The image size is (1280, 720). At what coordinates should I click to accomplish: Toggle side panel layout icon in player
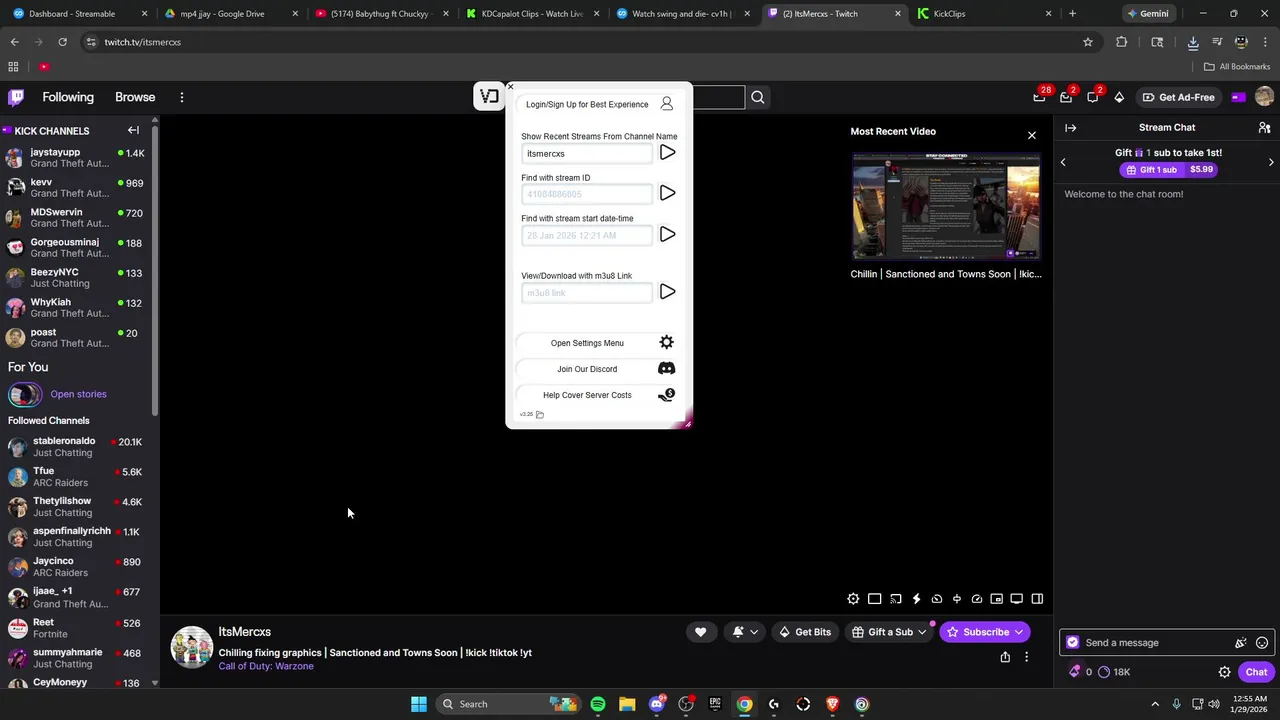pyautogui.click(x=1037, y=599)
